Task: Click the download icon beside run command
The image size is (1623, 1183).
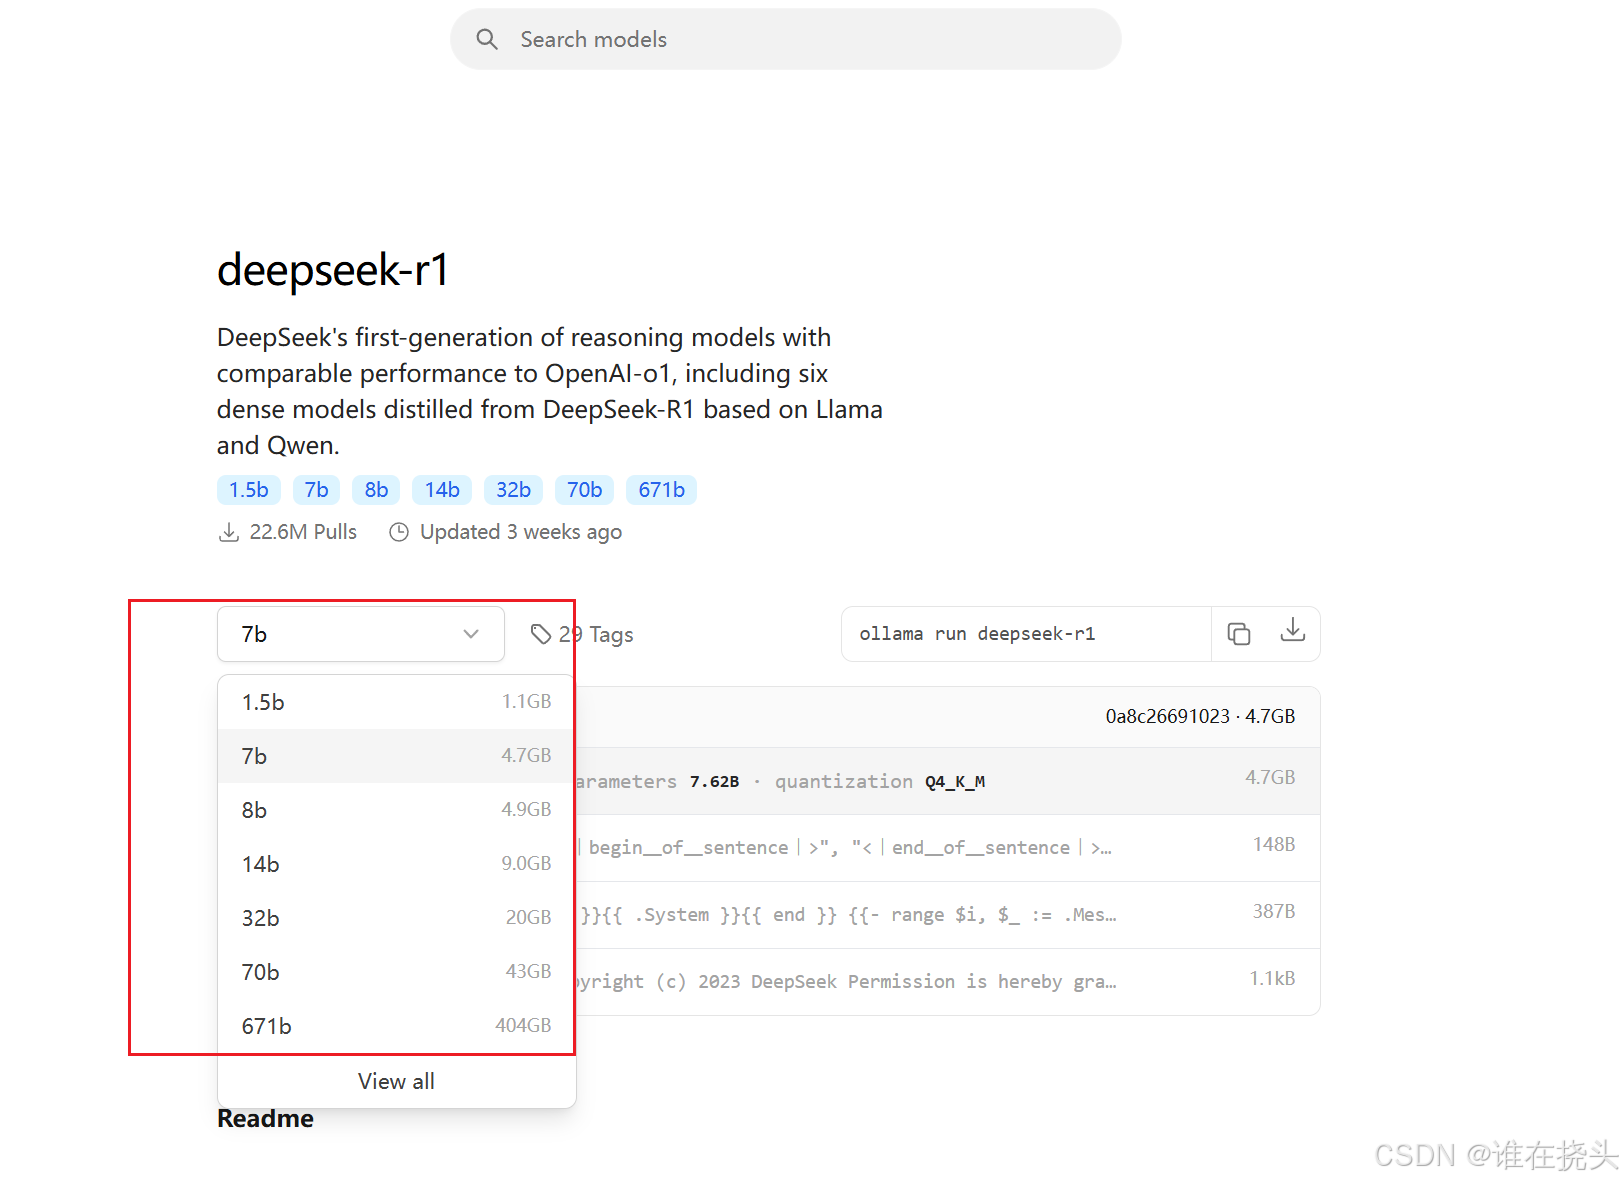Action: (x=1292, y=630)
